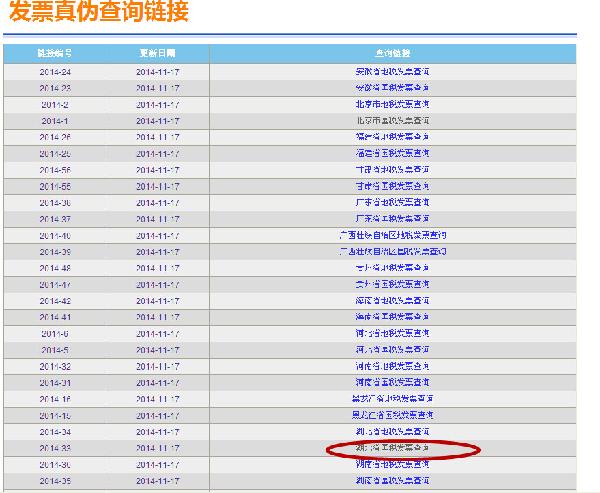Open the 黑龙江省国税发票查询 link in row 2014-15
The width and height of the screenshot is (600, 493).
(x=392, y=415)
